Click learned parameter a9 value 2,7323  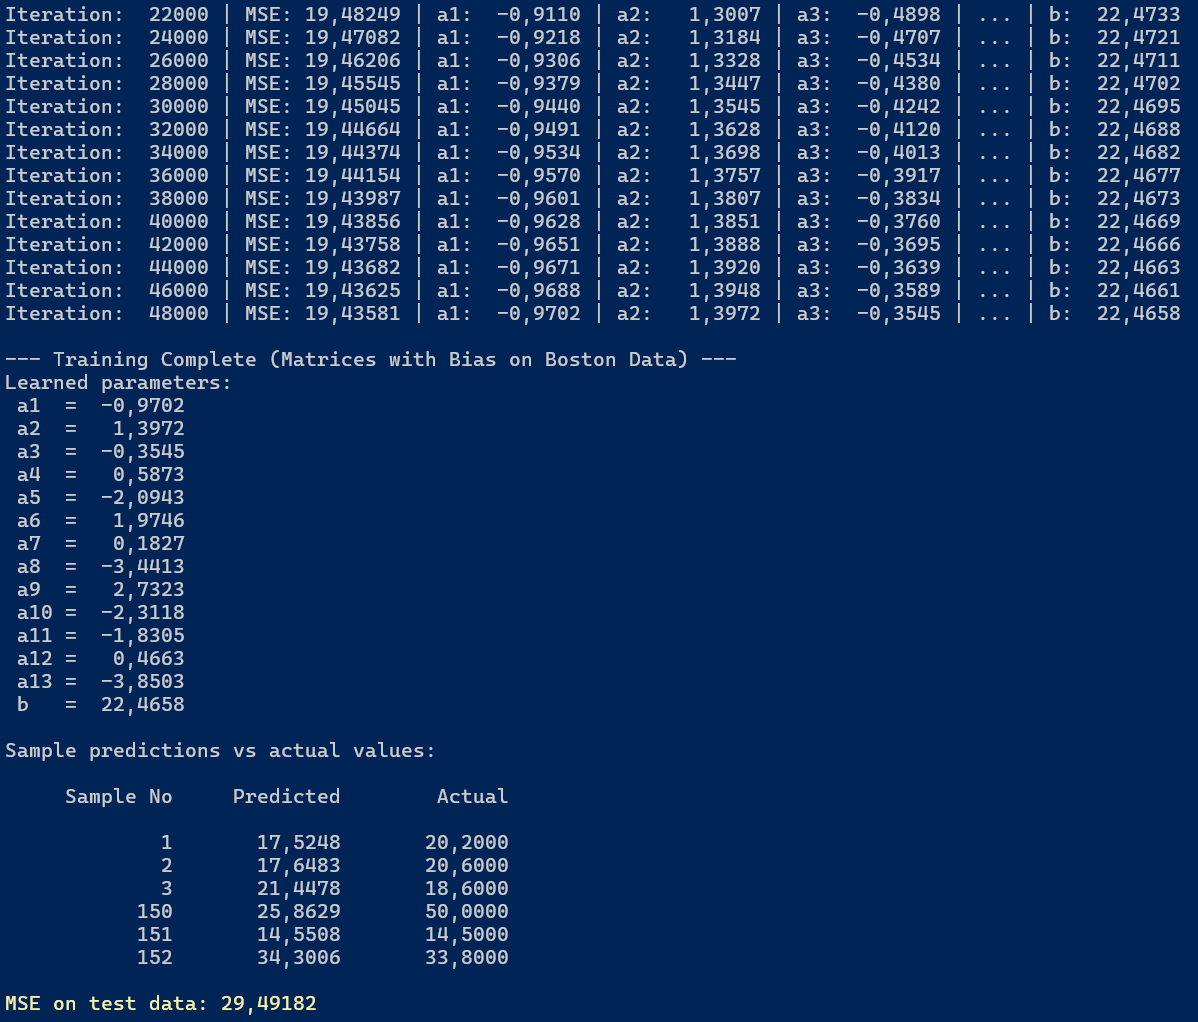pos(148,589)
